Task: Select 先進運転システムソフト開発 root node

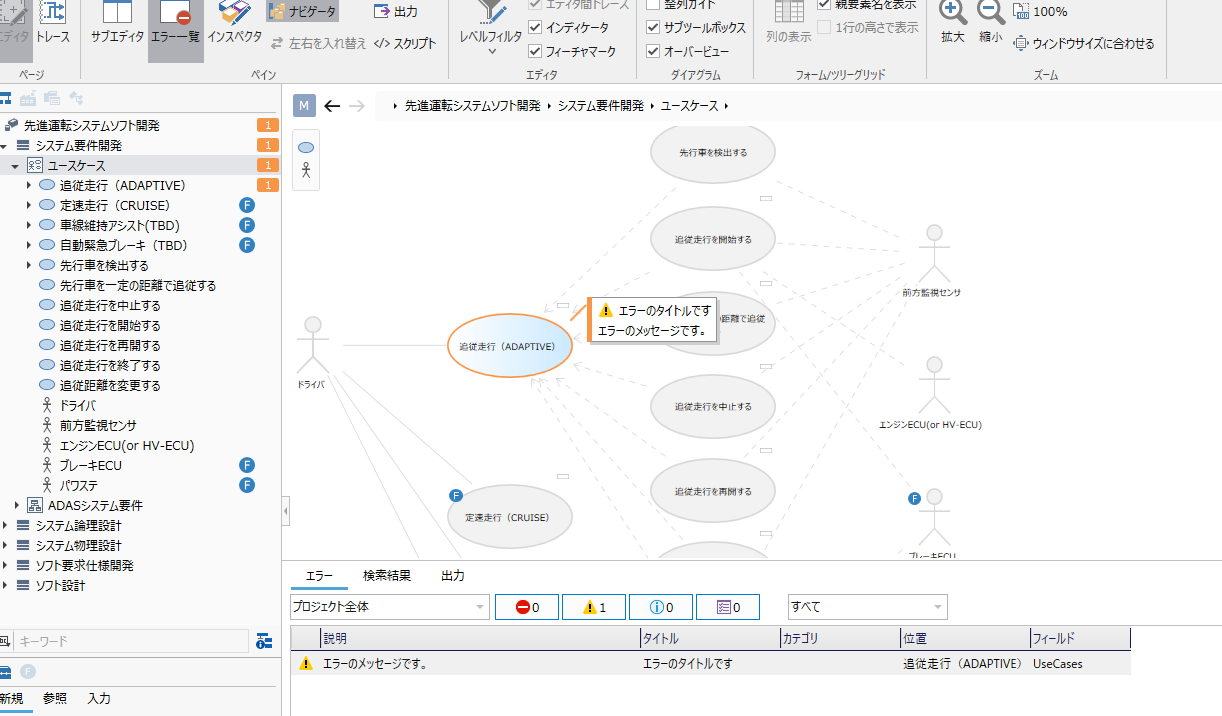Action: [91, 125]
